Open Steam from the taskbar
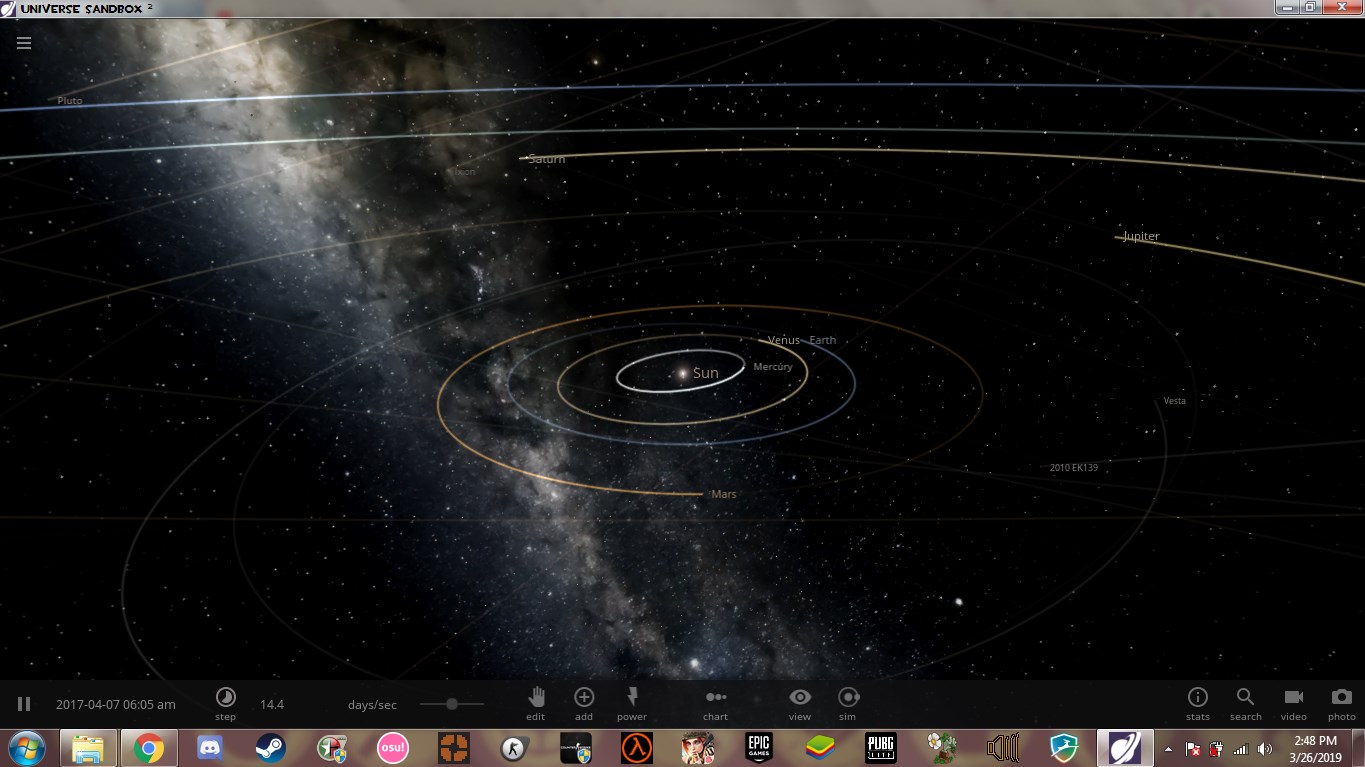The height and width of the screenshot is (767, 1365). [271, 748]
